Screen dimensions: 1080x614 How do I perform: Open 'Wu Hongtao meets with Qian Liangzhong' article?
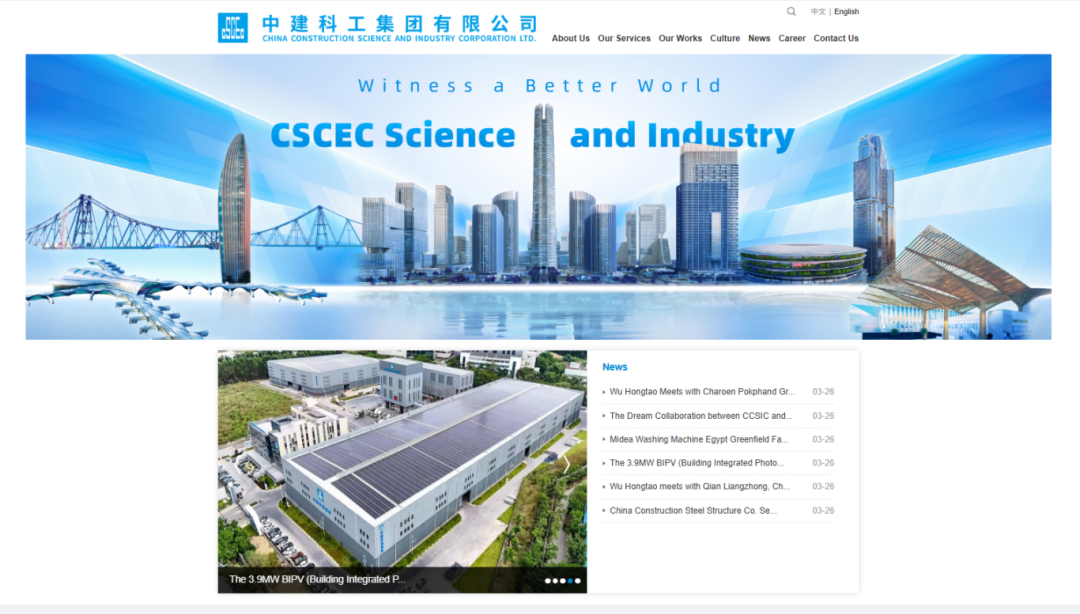699,487
